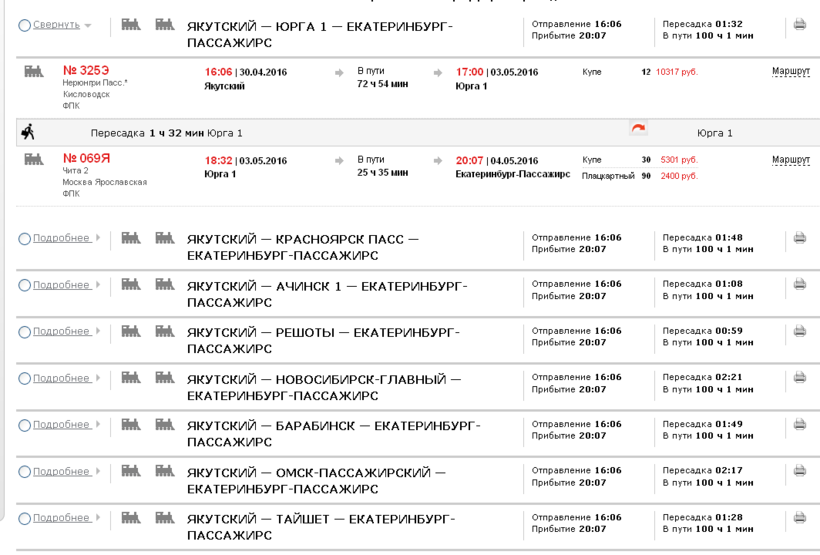Select Купе price 10317 руб.
Screen dimensions: 820x555
click(677, 72)
